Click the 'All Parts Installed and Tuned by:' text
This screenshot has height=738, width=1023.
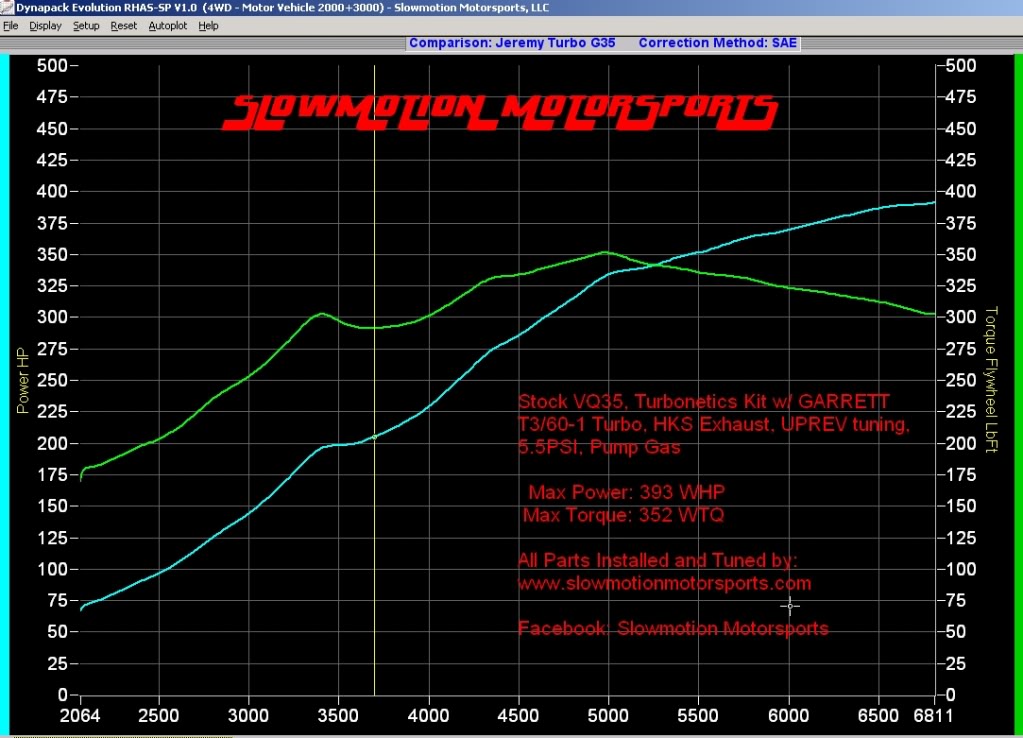pos(658,560)
